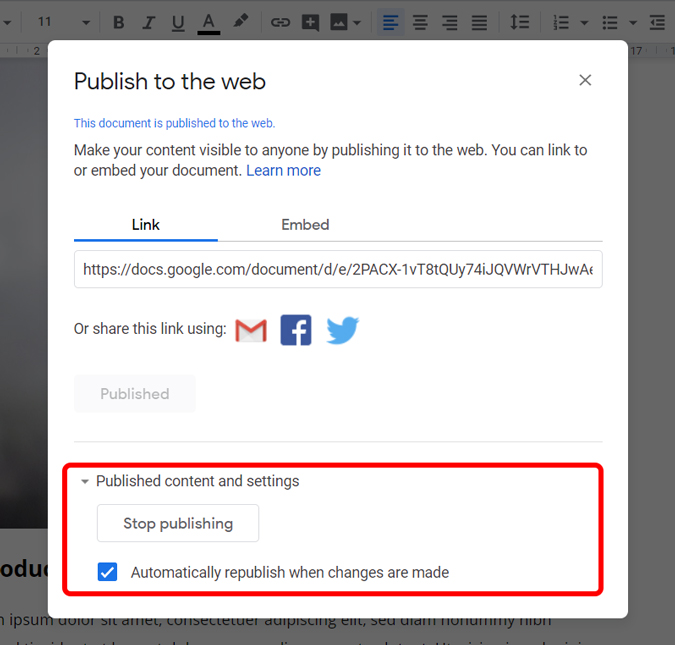The width and height of the screenshot is (675, 645).
Task: Click the 'Publish to the web' heading
Action: pyautogui.click(x=170, y=81)
